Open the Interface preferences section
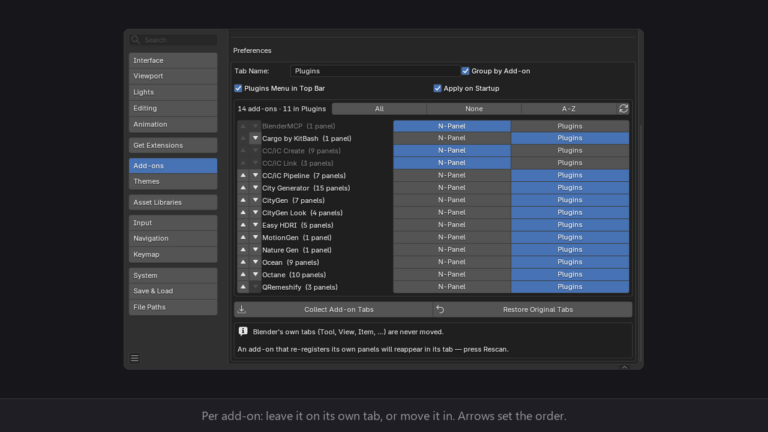 coord(173,60)
